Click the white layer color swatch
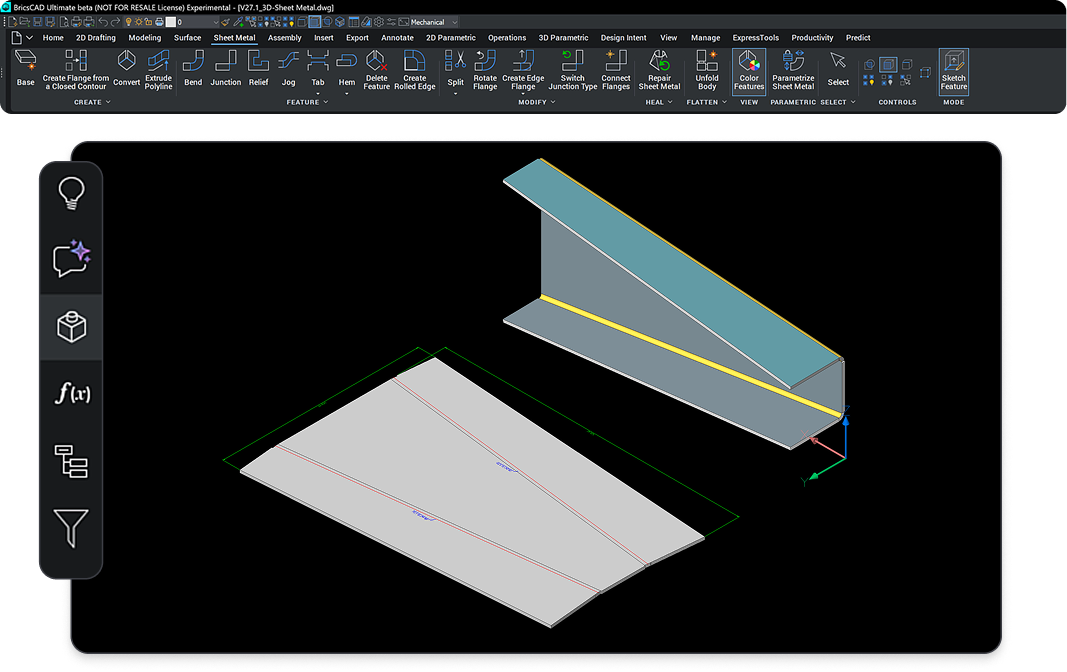 [171, 22]
